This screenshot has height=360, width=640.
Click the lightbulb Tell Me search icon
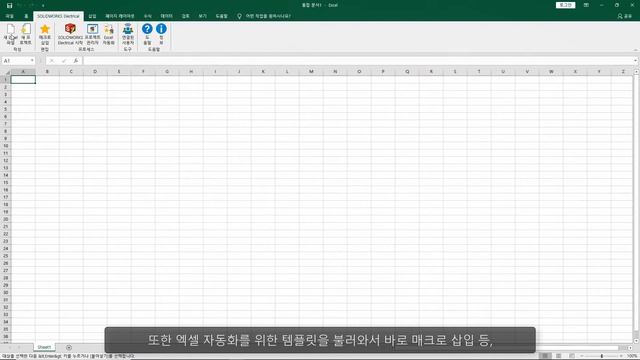tap(239, 16)
